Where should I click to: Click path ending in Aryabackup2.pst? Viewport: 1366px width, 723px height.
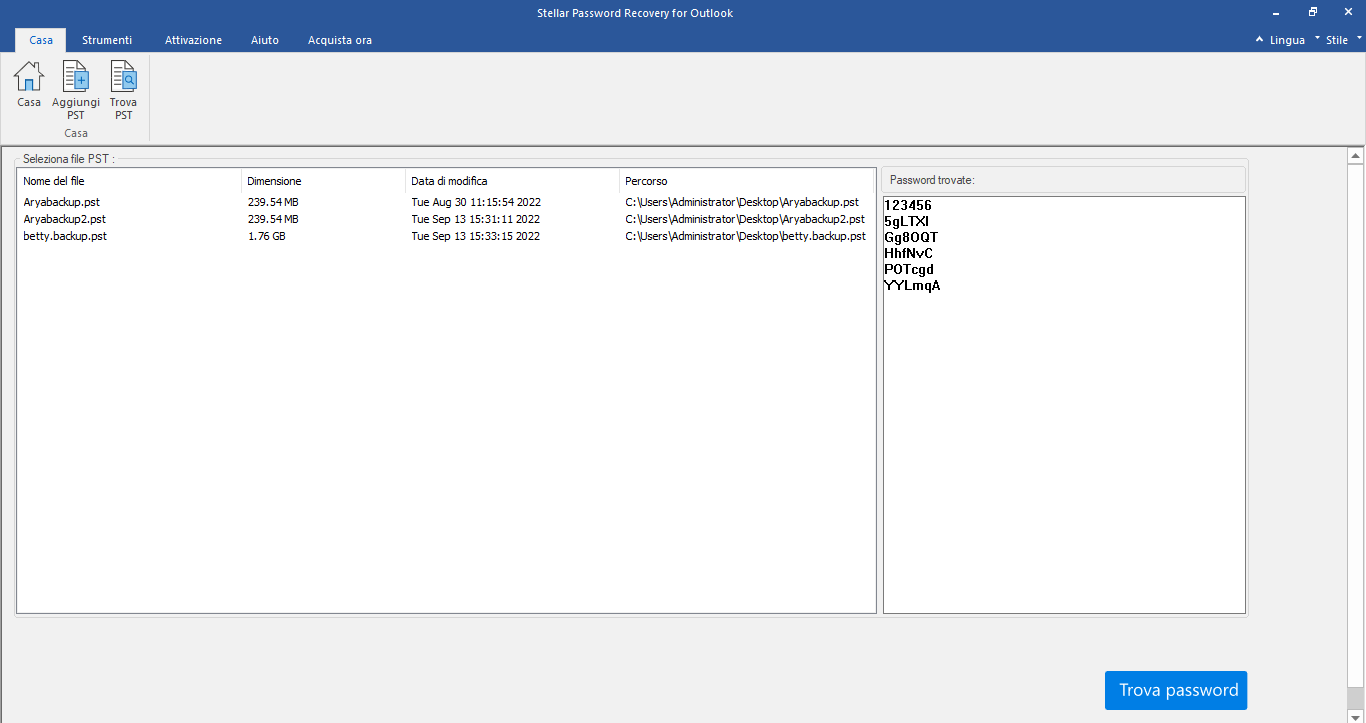point(745,219)
